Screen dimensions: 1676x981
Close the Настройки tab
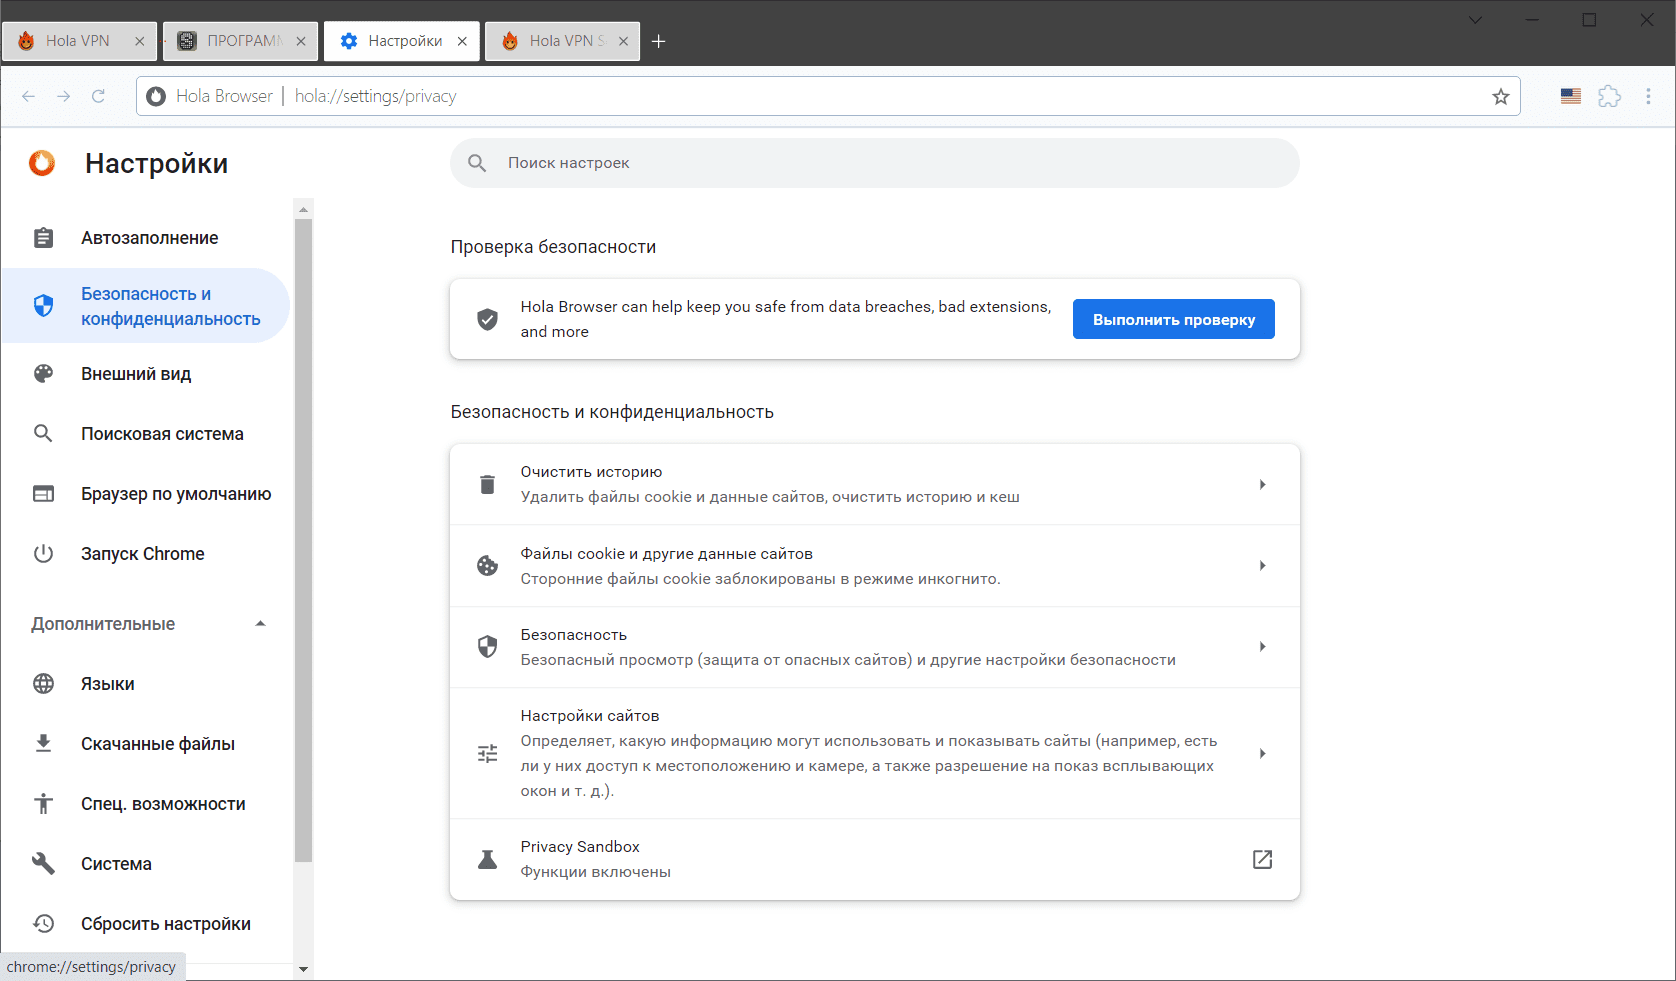coord(462,41)
